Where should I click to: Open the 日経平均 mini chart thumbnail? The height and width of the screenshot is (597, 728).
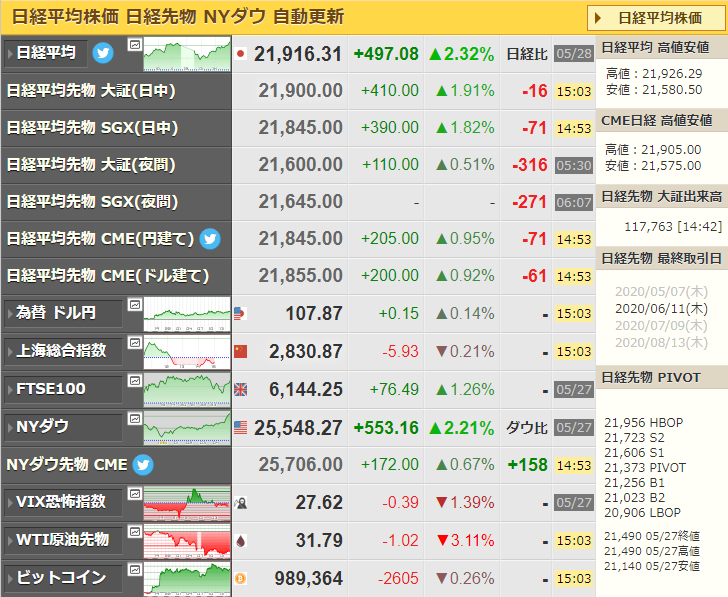coord(187,54)
